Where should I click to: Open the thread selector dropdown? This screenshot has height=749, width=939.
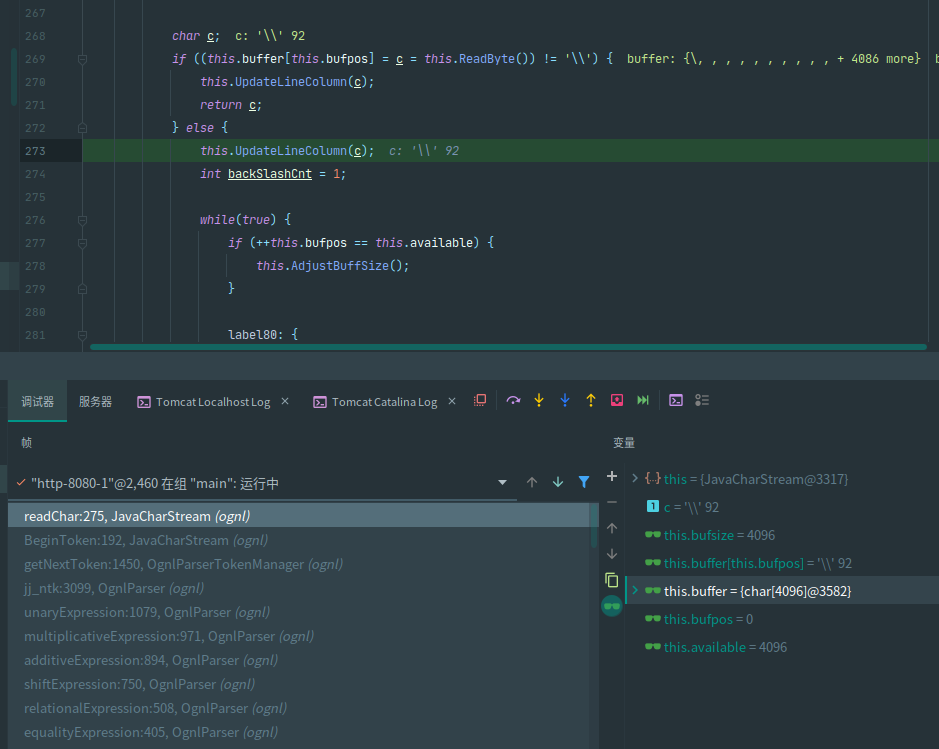point(502,483)
